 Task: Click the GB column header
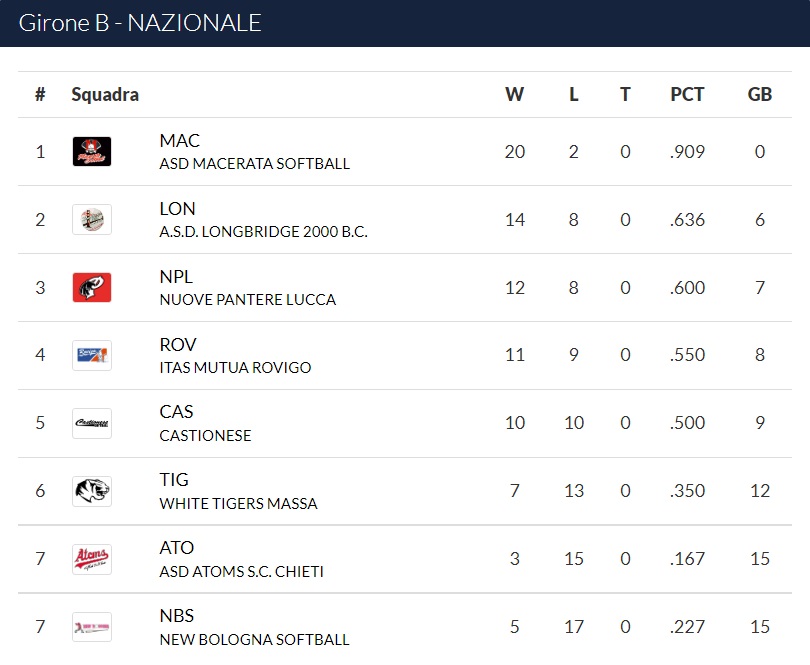point(760,95)
